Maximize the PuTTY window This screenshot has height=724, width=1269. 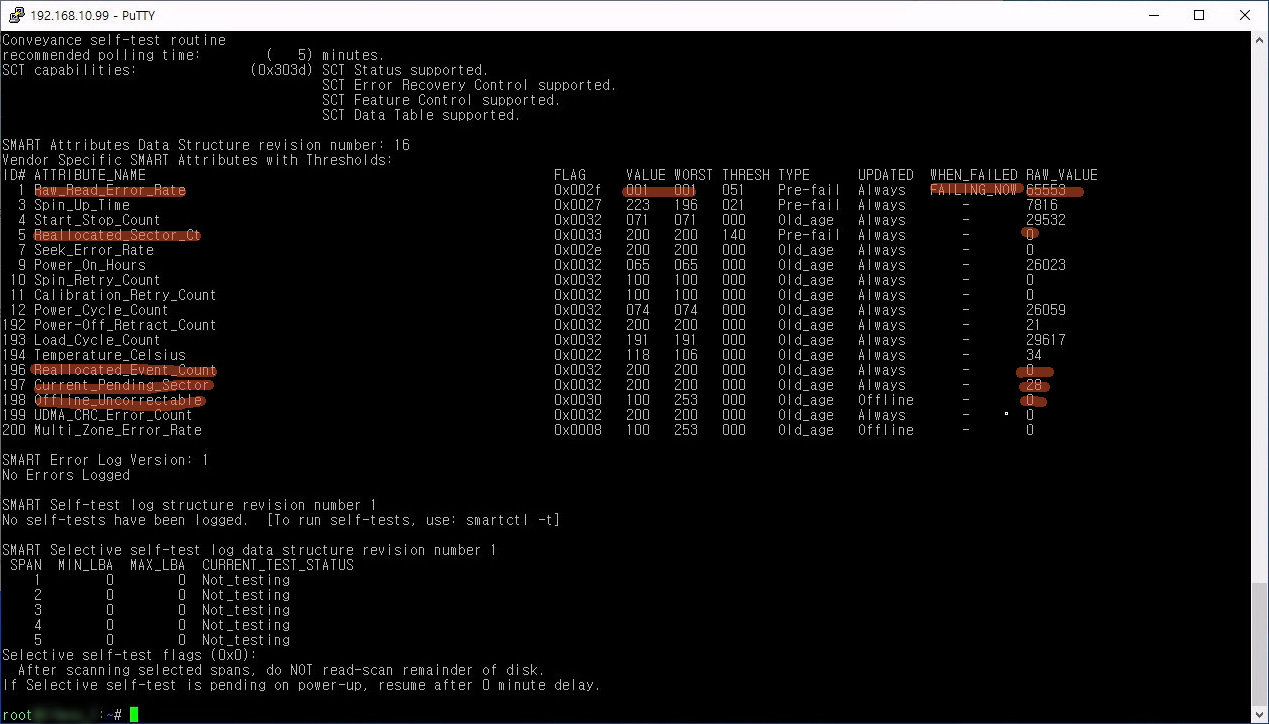tap(1199, 15)
